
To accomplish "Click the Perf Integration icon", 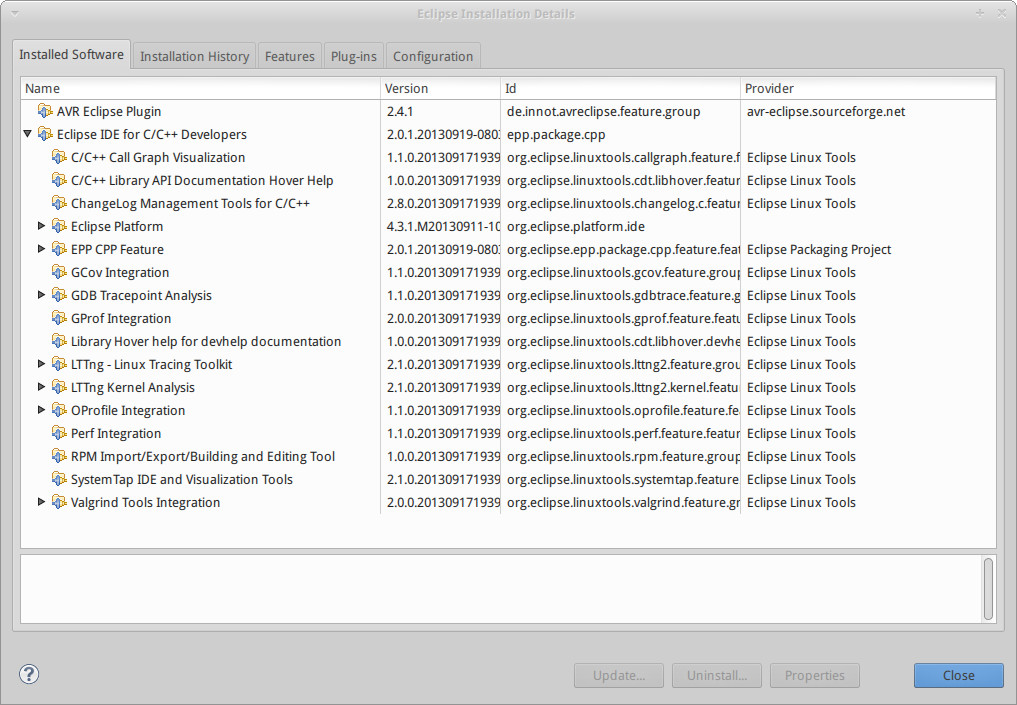I will [x=60, y=434].
